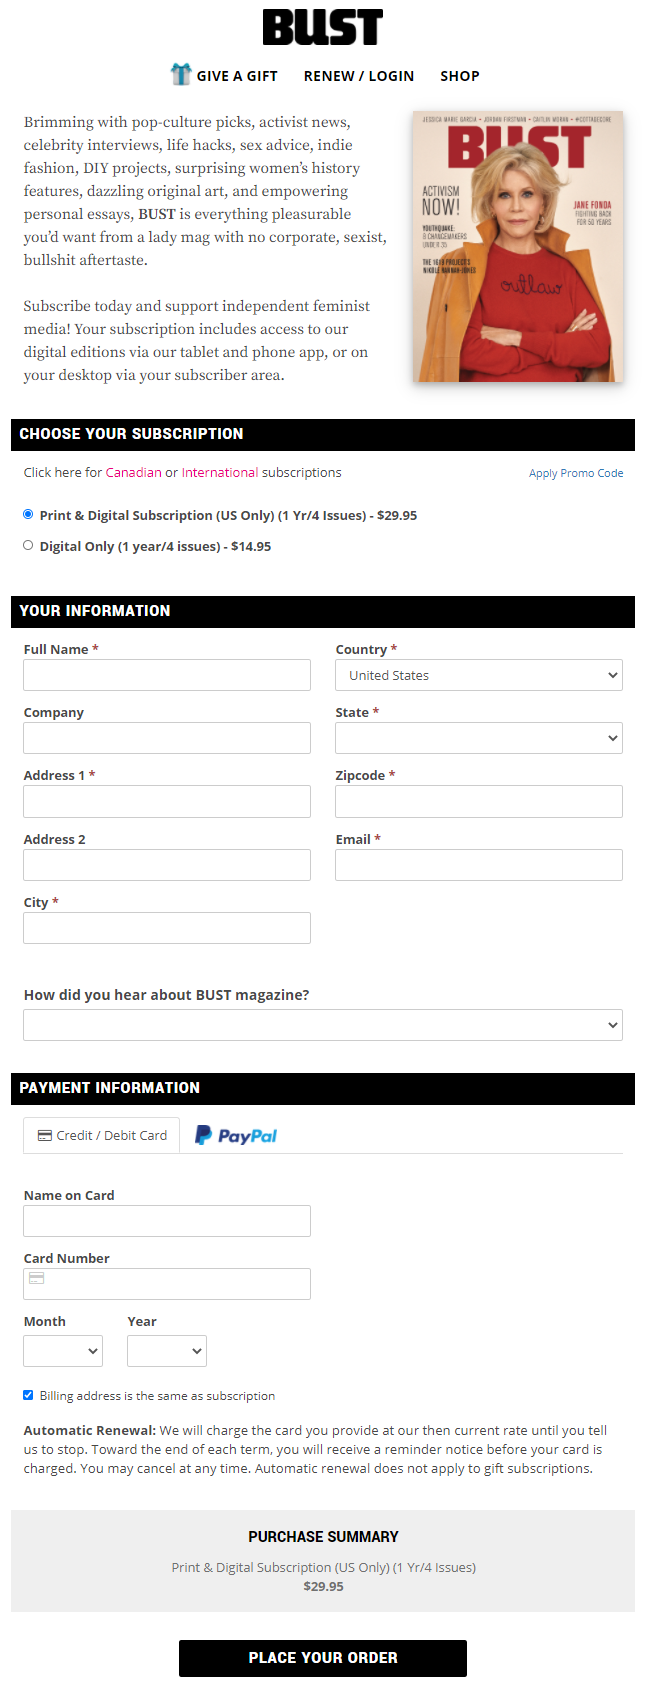647x1691 pixels.
Task: Open the expiration Year dropdown
Action: 166,1351
